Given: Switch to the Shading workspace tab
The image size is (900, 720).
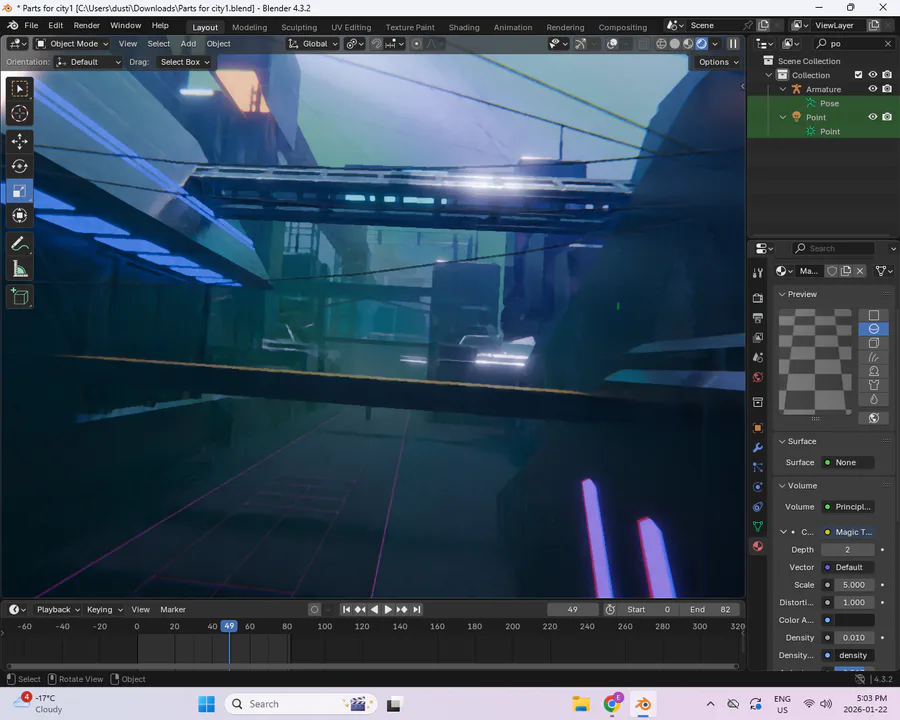Looking at the screenshot, I should point(463,27).
